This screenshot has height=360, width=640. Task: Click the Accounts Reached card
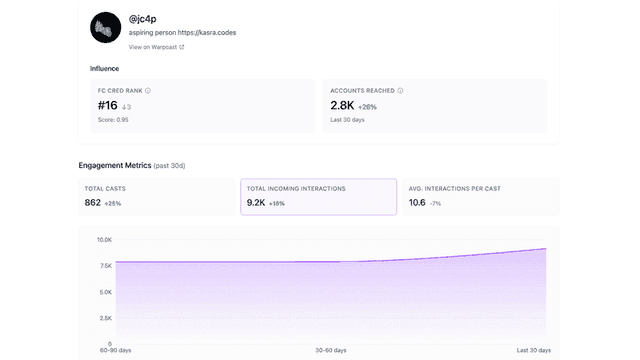(x=435, y=106)
